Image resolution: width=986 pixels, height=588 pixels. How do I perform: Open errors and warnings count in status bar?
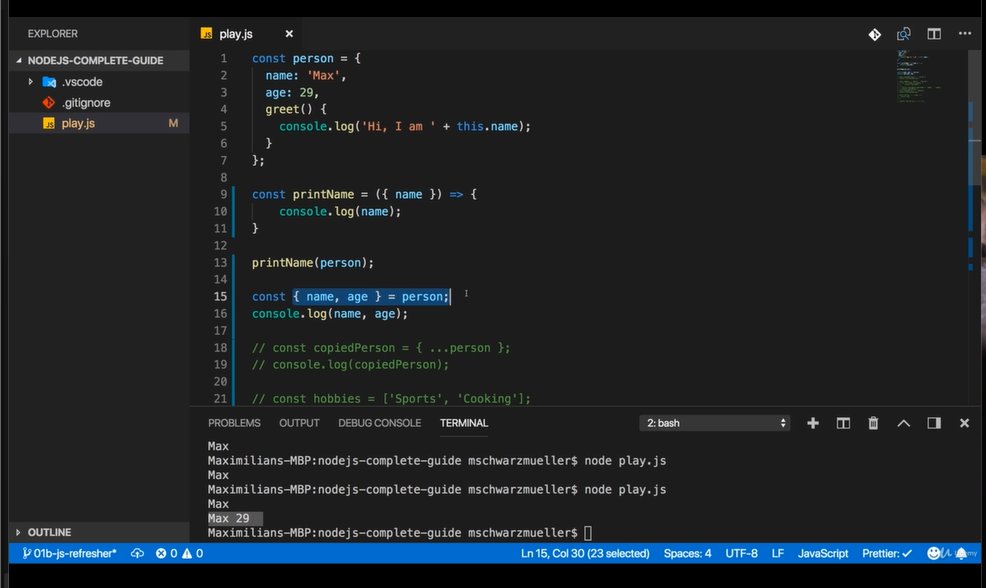point(180,553)
